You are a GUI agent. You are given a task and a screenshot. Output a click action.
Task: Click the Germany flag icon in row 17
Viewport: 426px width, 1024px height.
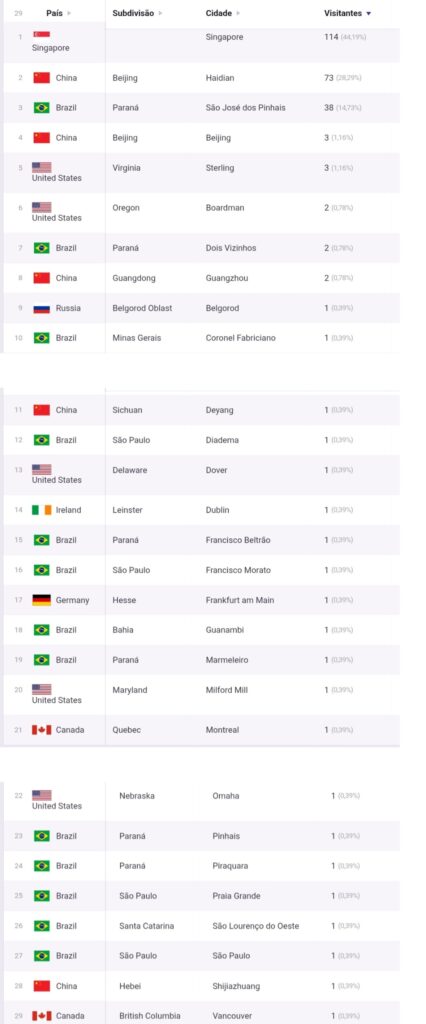pos(42,600)
